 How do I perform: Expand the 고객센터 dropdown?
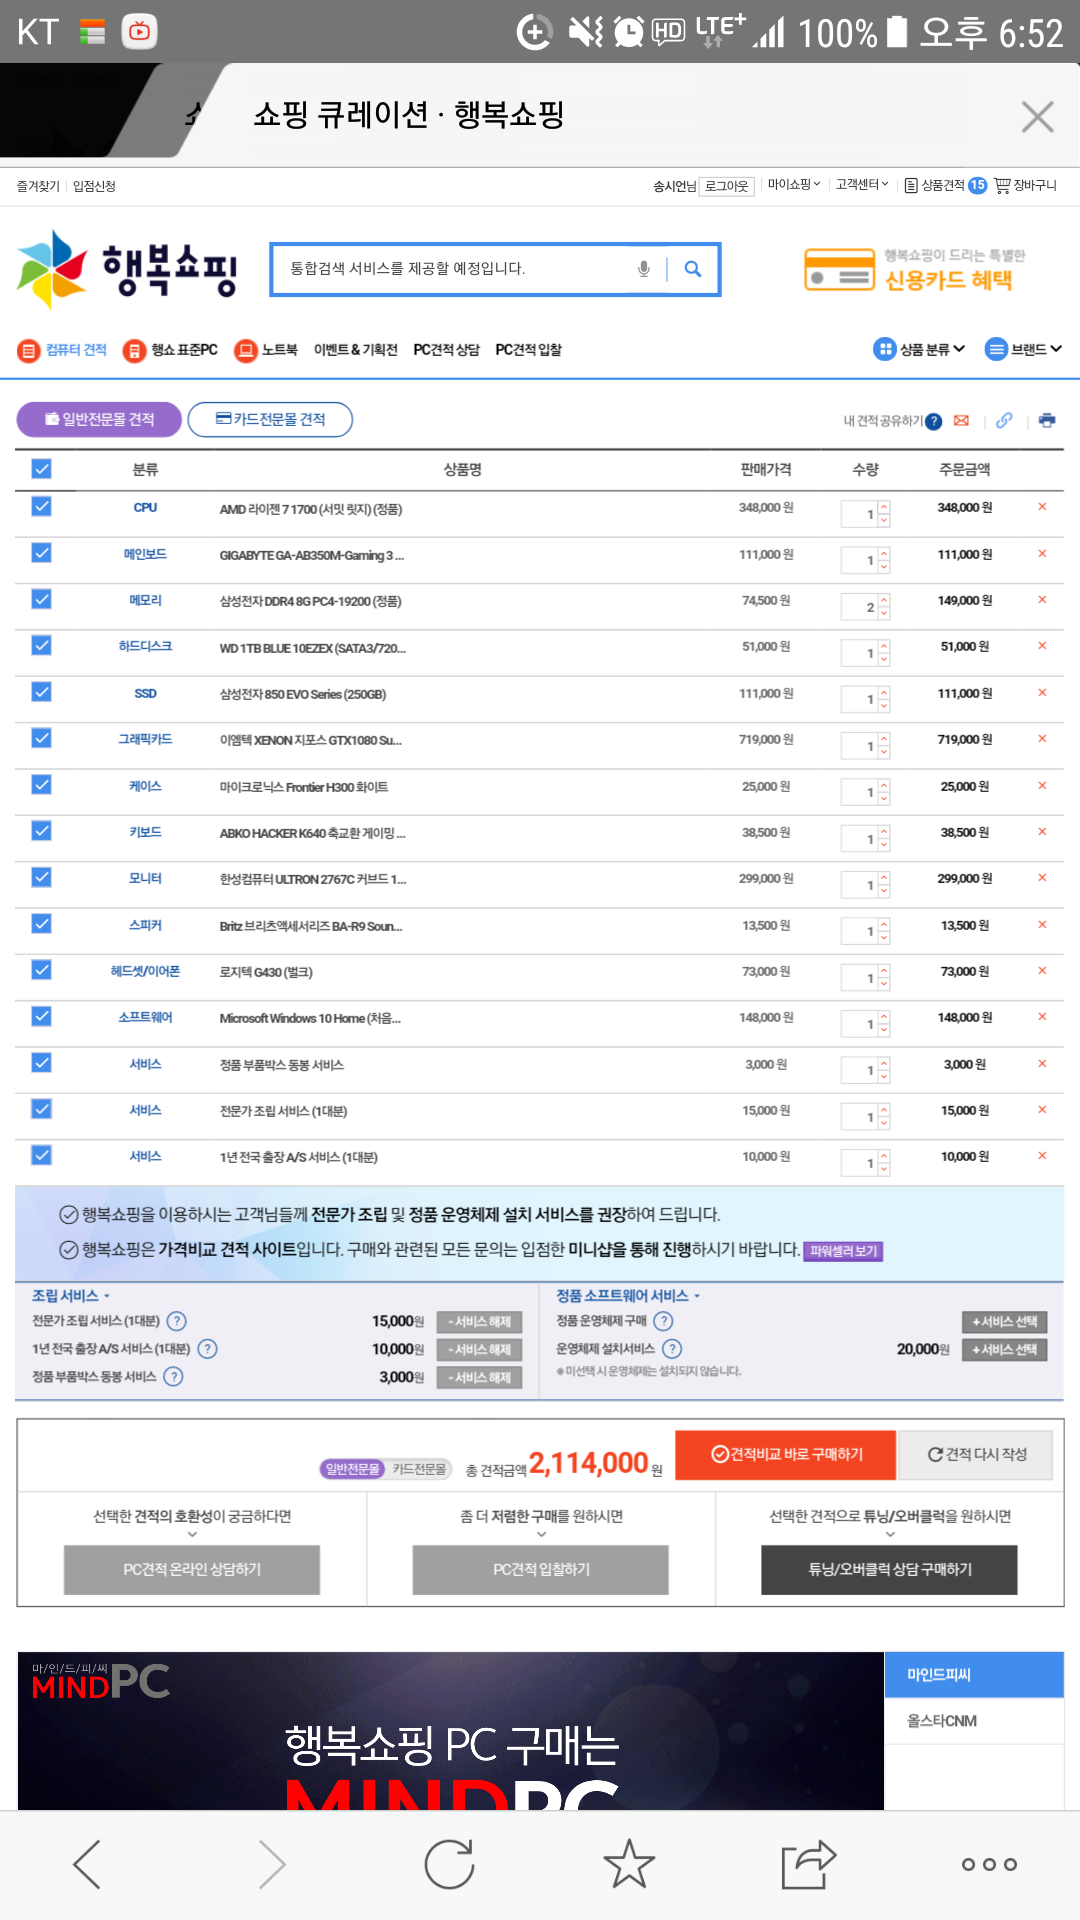862,185
